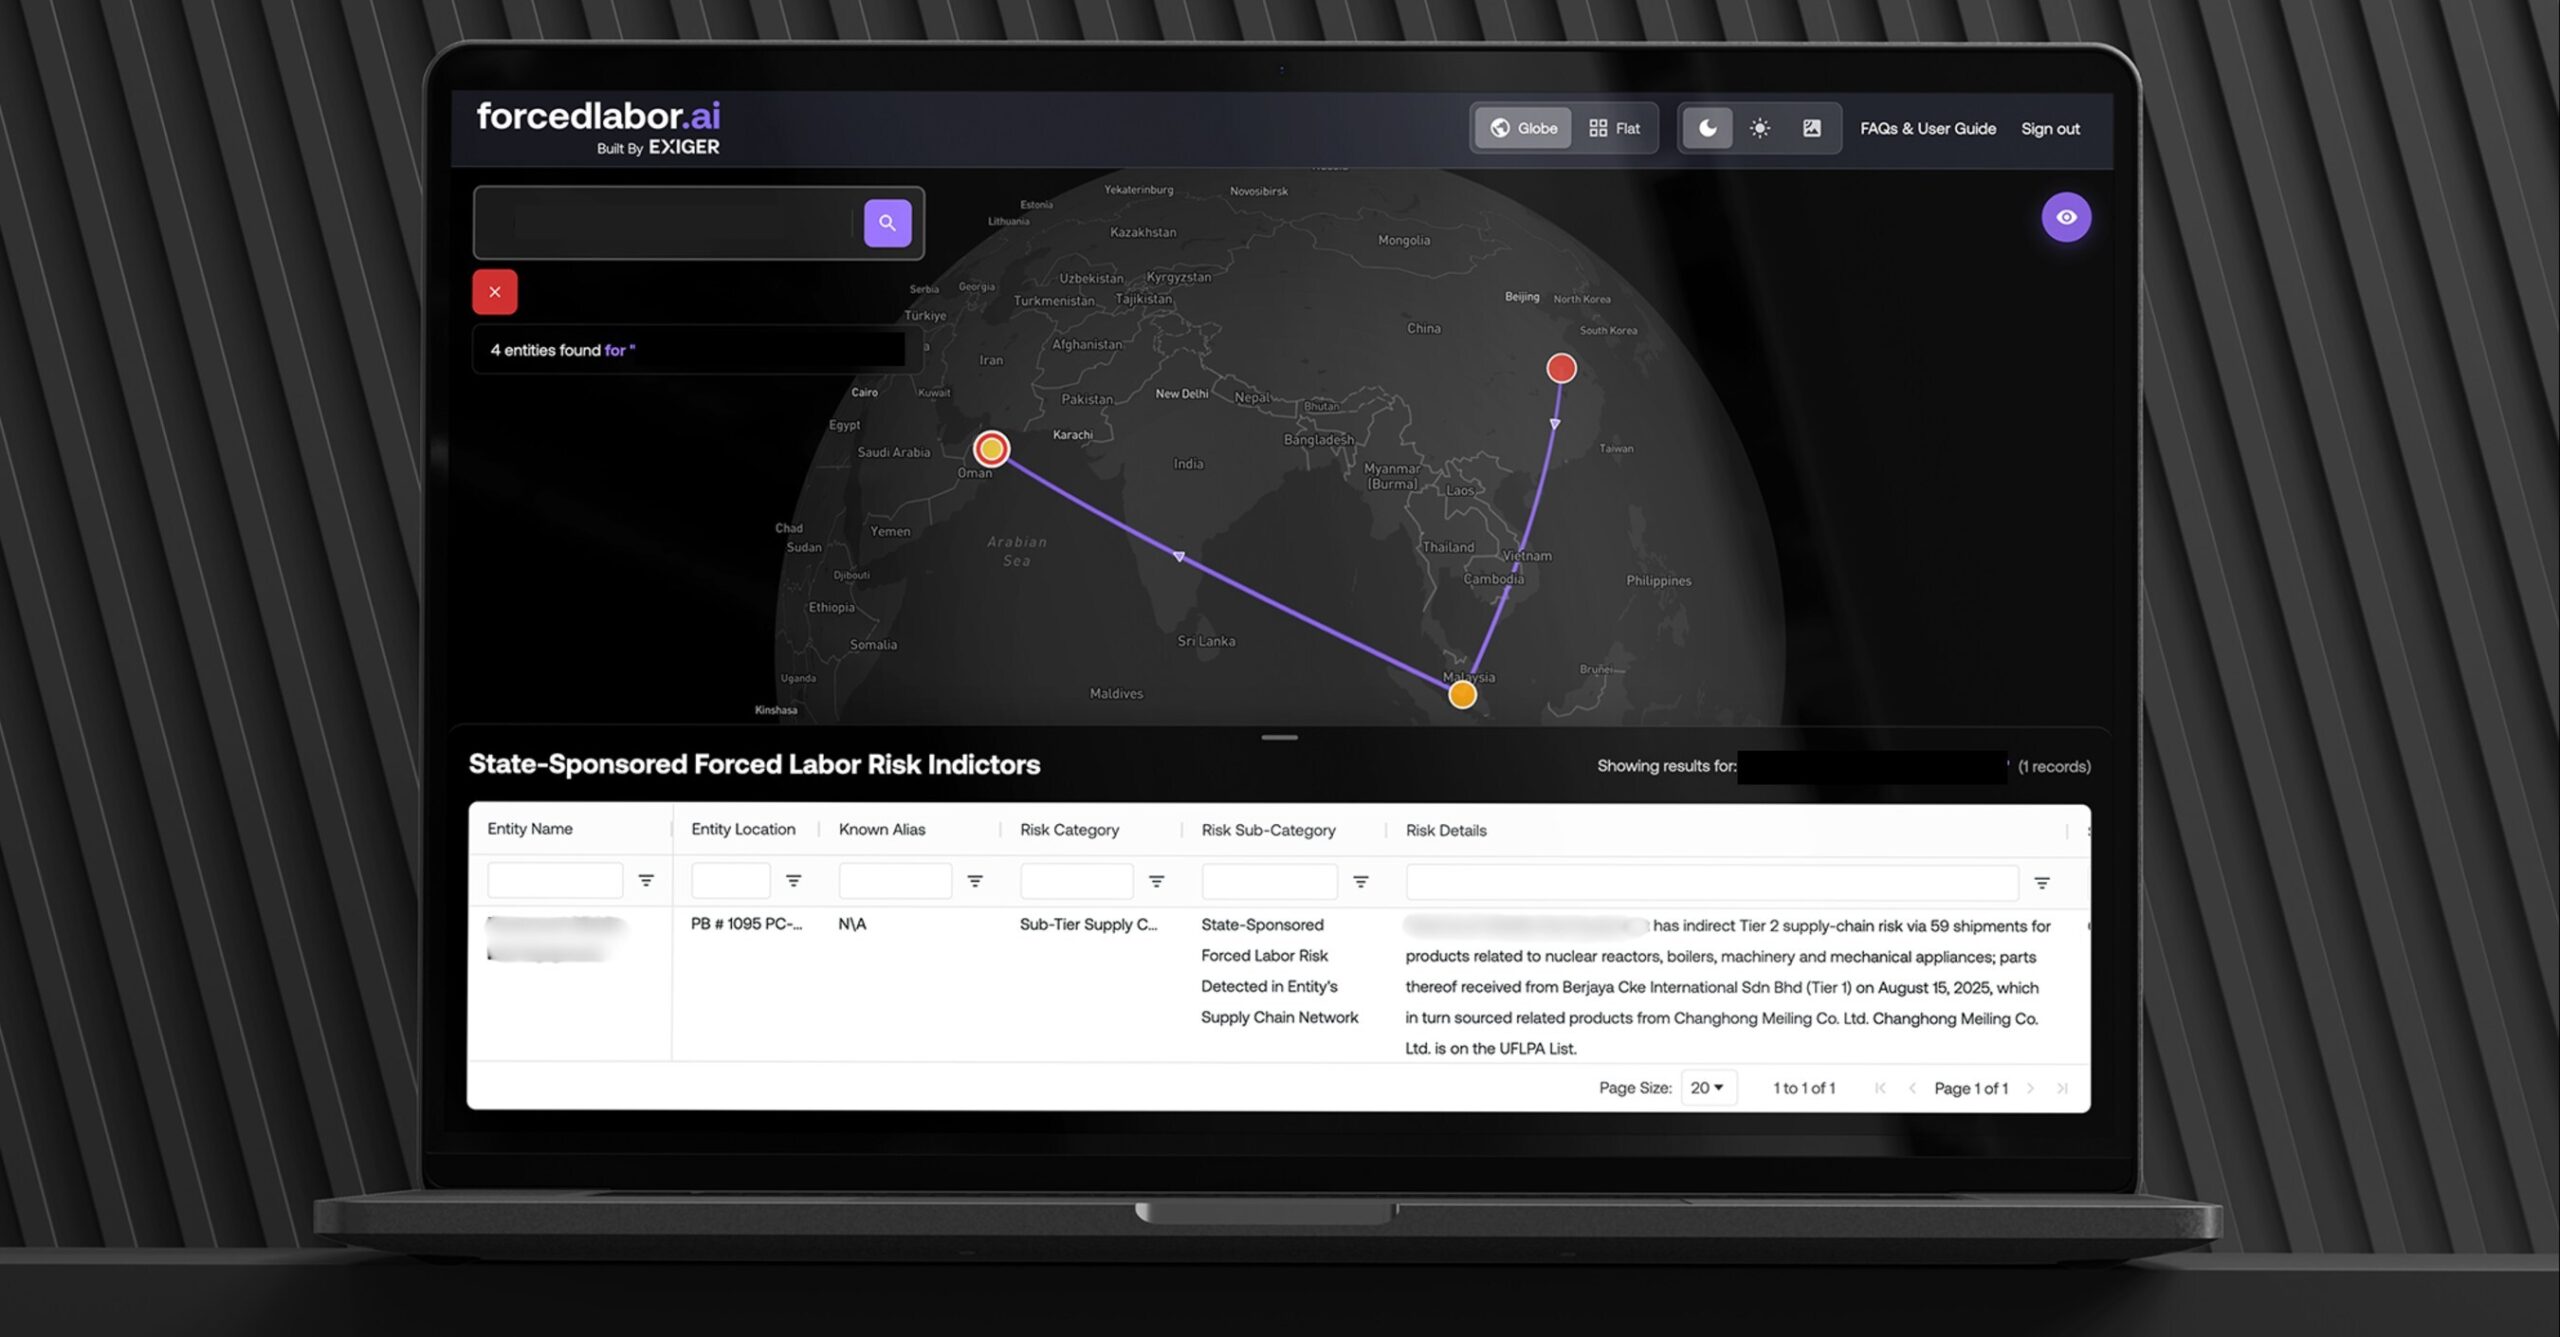Open the Entity Location column filter
The image size is (2560, 1337).
(793, 880)
